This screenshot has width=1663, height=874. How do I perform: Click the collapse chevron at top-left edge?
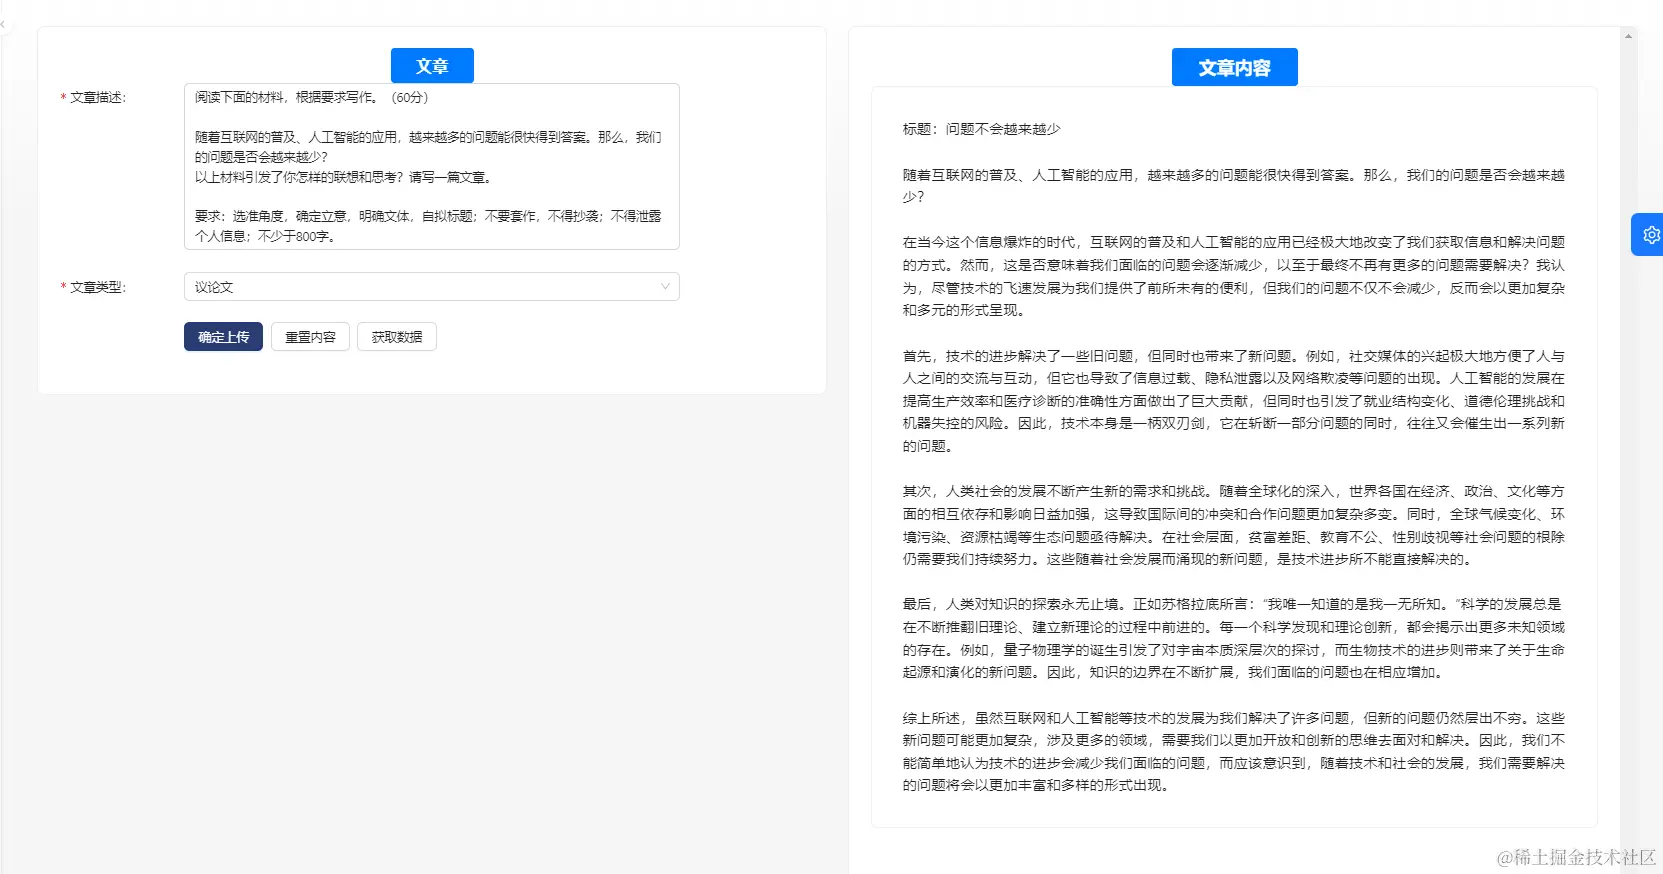coord(3,24)
